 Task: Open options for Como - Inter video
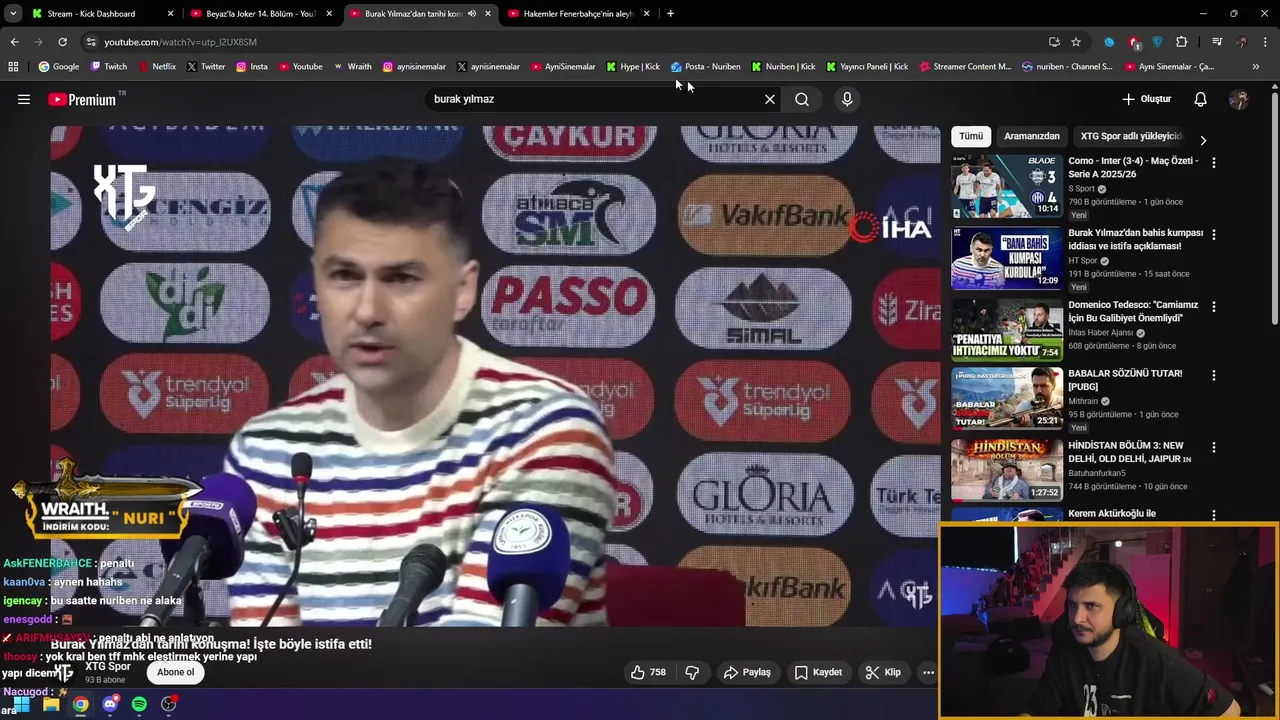tap(1214, 162)
